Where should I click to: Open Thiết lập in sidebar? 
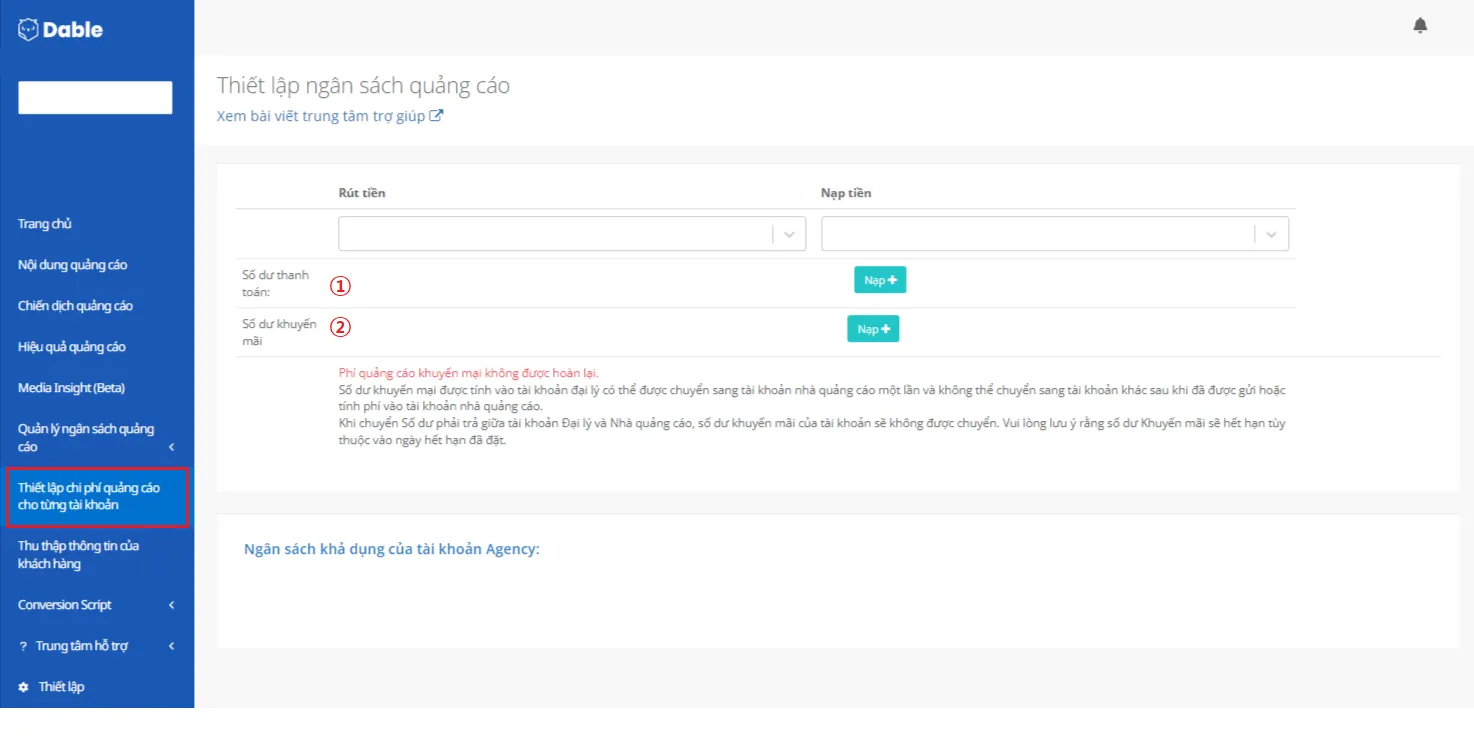click(x=61, y=687)
